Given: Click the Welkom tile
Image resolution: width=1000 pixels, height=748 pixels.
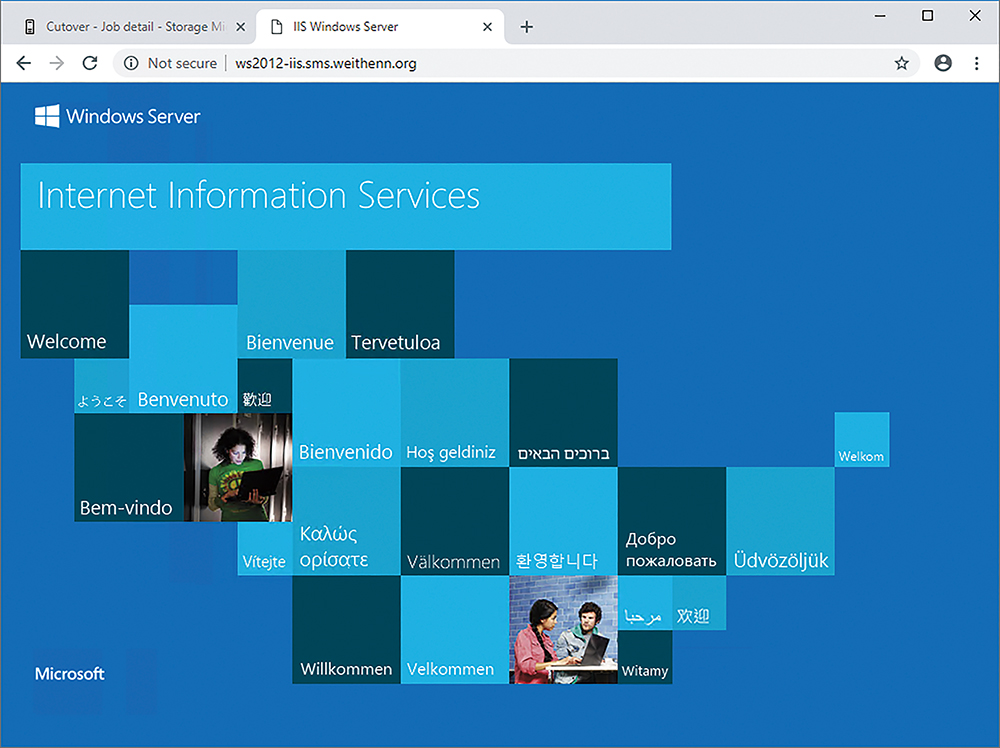Looking at the screenshot, I should click(x=862, y=439).
